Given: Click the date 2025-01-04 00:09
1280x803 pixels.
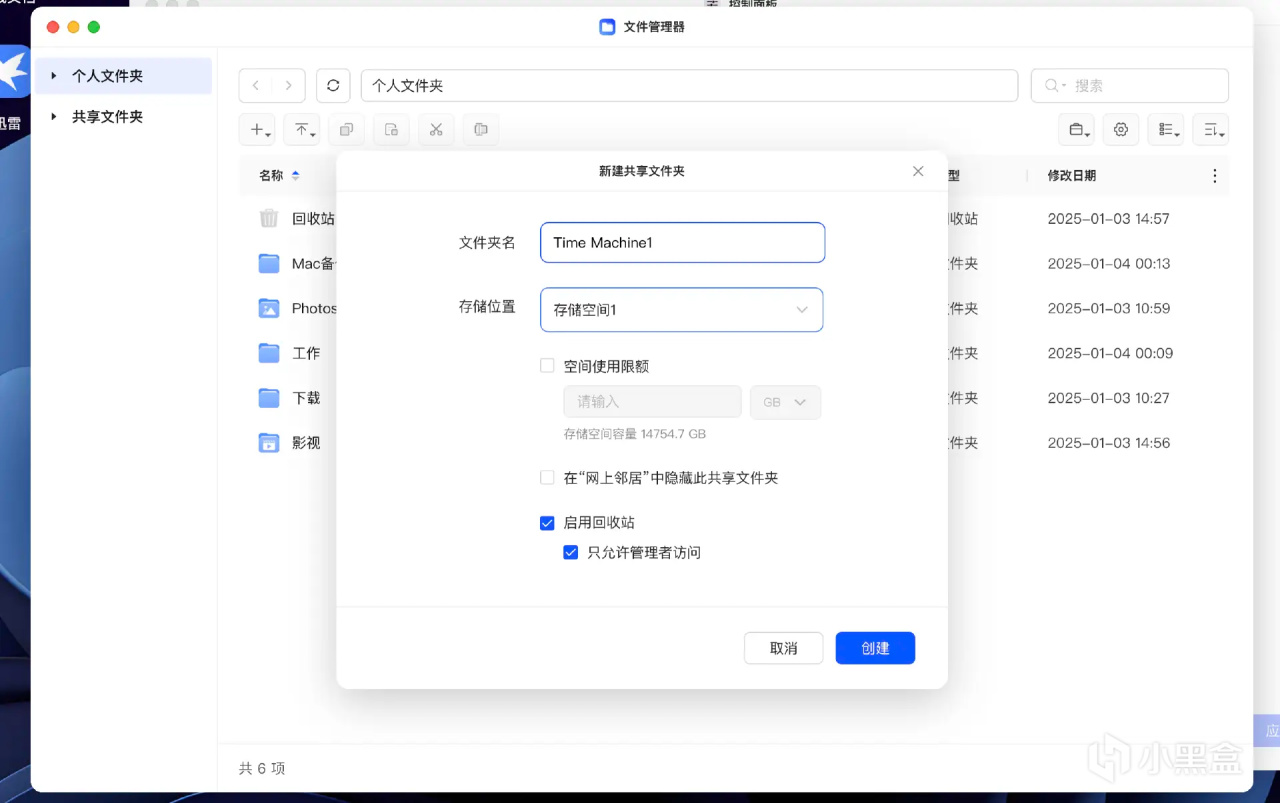Looking at the screenshot, I should click(1111, 354).
